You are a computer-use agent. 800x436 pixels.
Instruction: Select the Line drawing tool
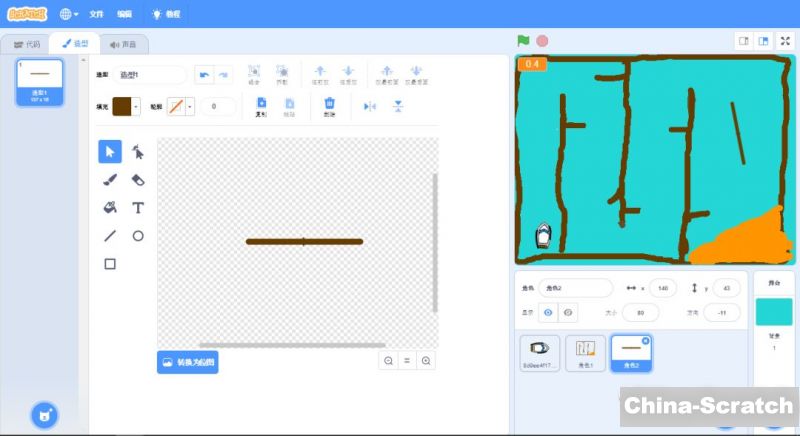point(110,236)
